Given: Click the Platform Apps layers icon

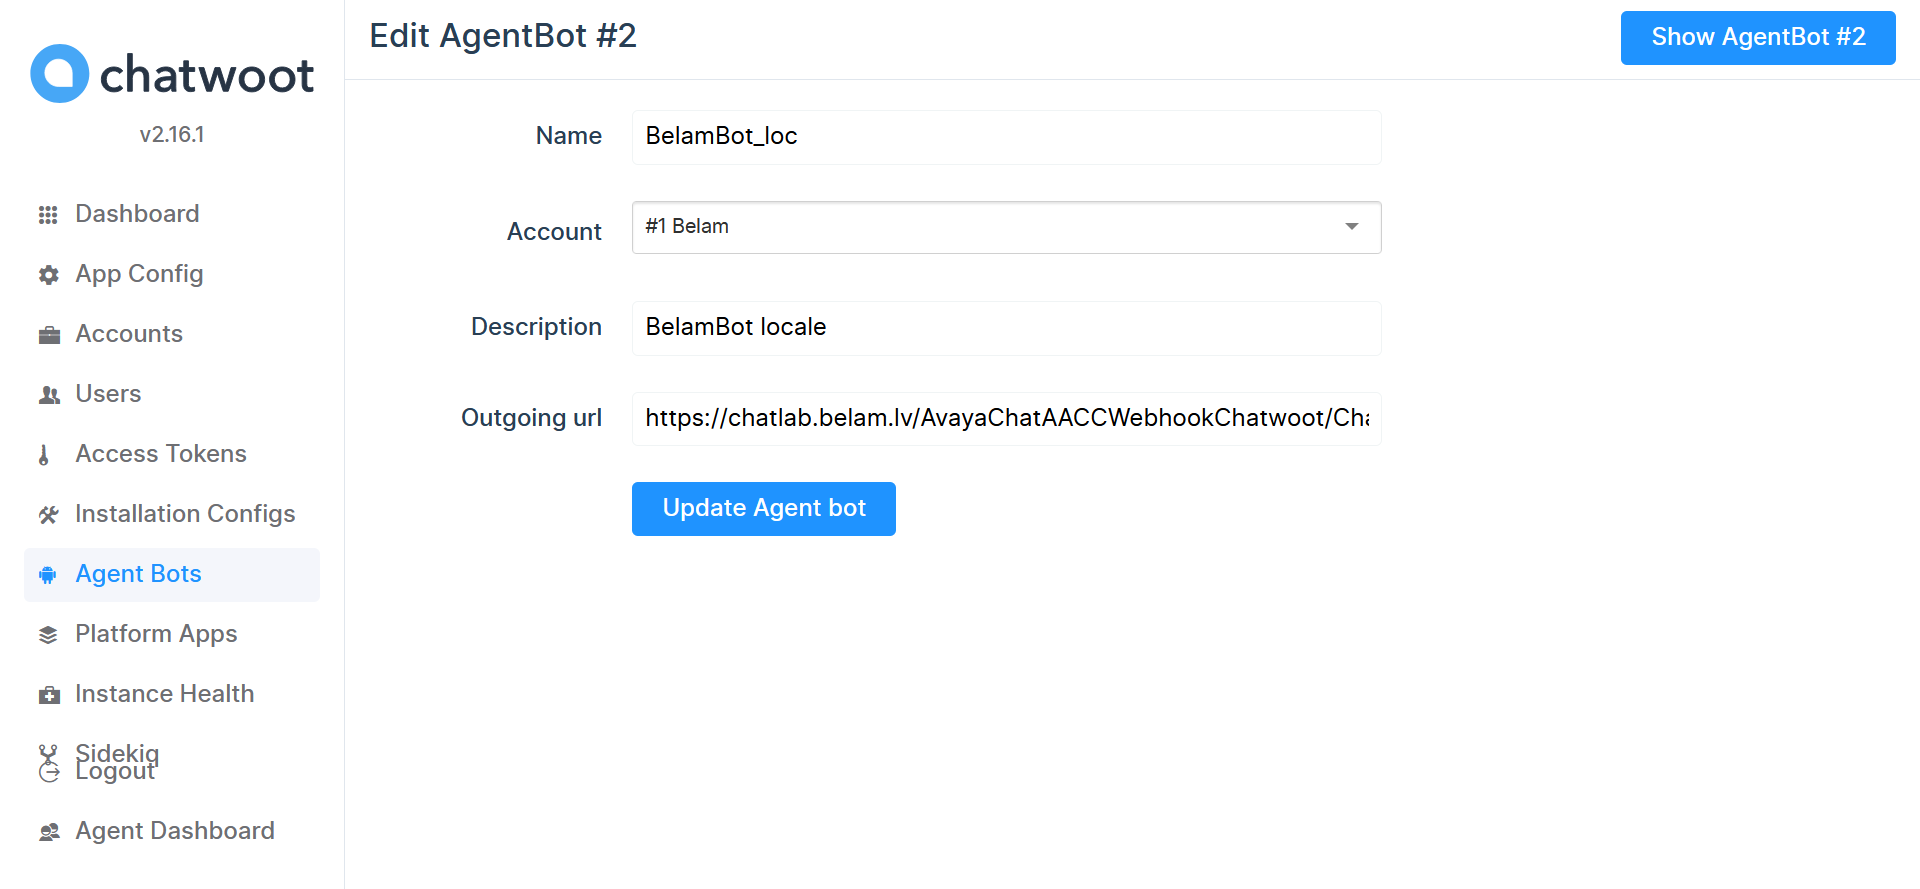Looking at the screenshot, I should coord(48,635).
